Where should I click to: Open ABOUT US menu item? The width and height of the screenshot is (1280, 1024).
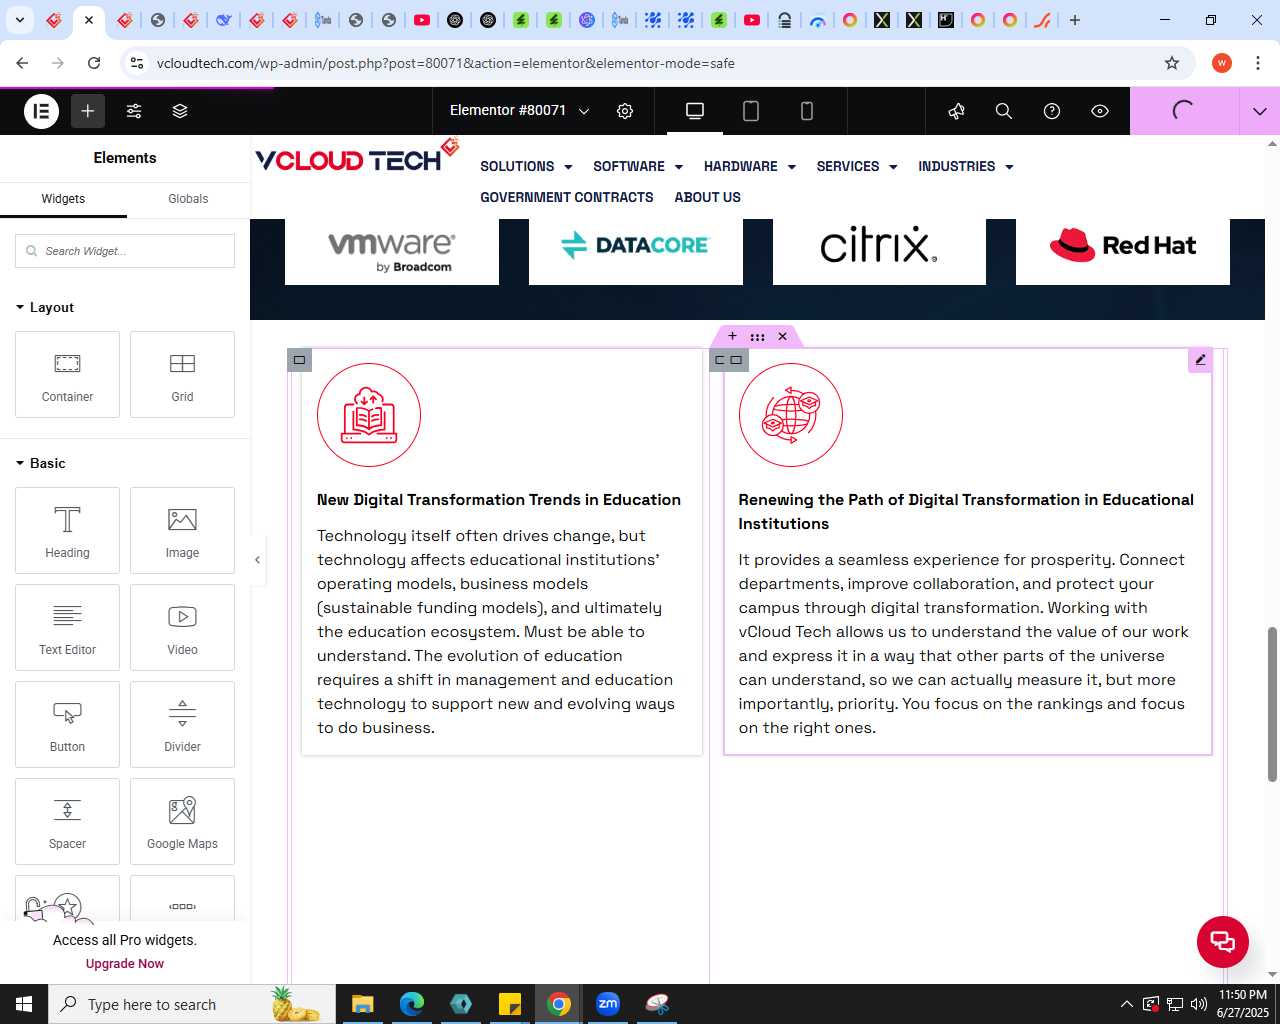click(x=708, y=197)
